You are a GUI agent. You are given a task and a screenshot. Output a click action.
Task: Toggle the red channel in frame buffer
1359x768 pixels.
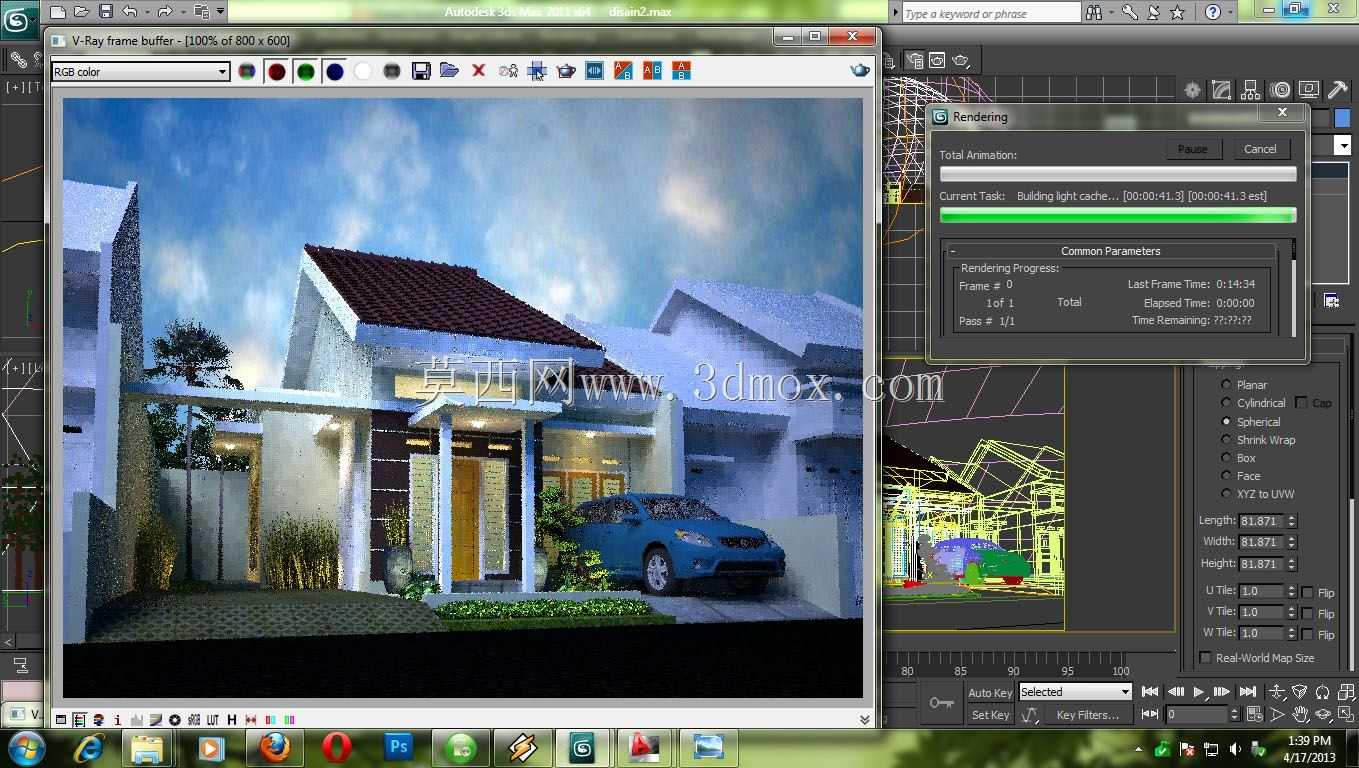coord(277,71)
